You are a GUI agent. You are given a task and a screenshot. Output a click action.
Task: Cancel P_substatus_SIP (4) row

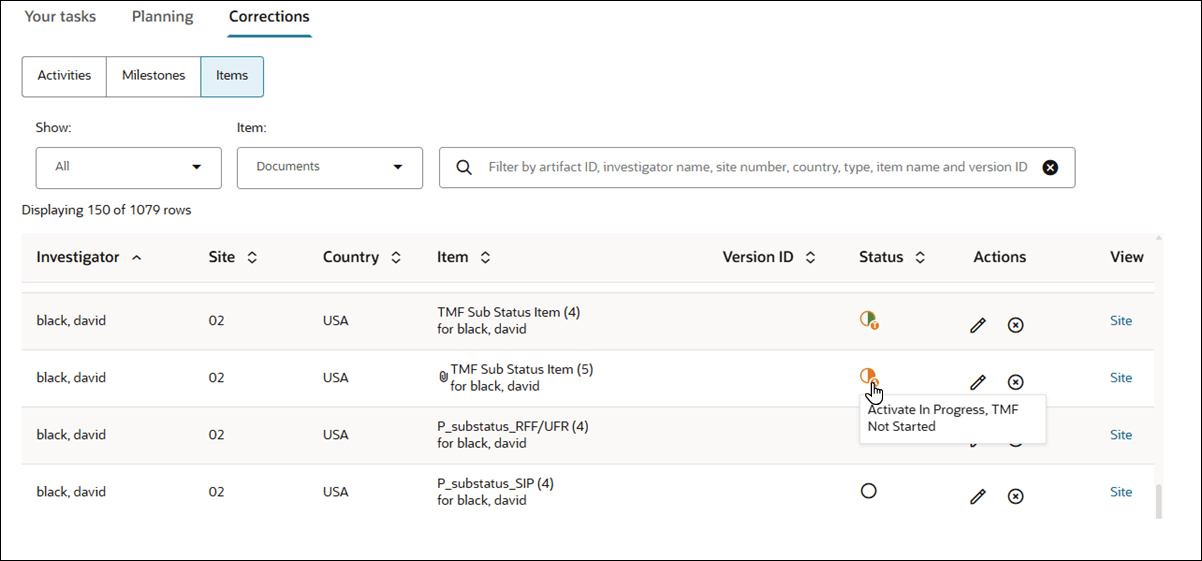coord(1015,496)
